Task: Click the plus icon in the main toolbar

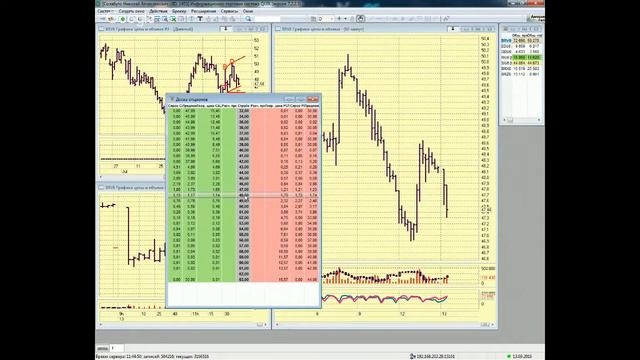Action: (x=339, y=19)
